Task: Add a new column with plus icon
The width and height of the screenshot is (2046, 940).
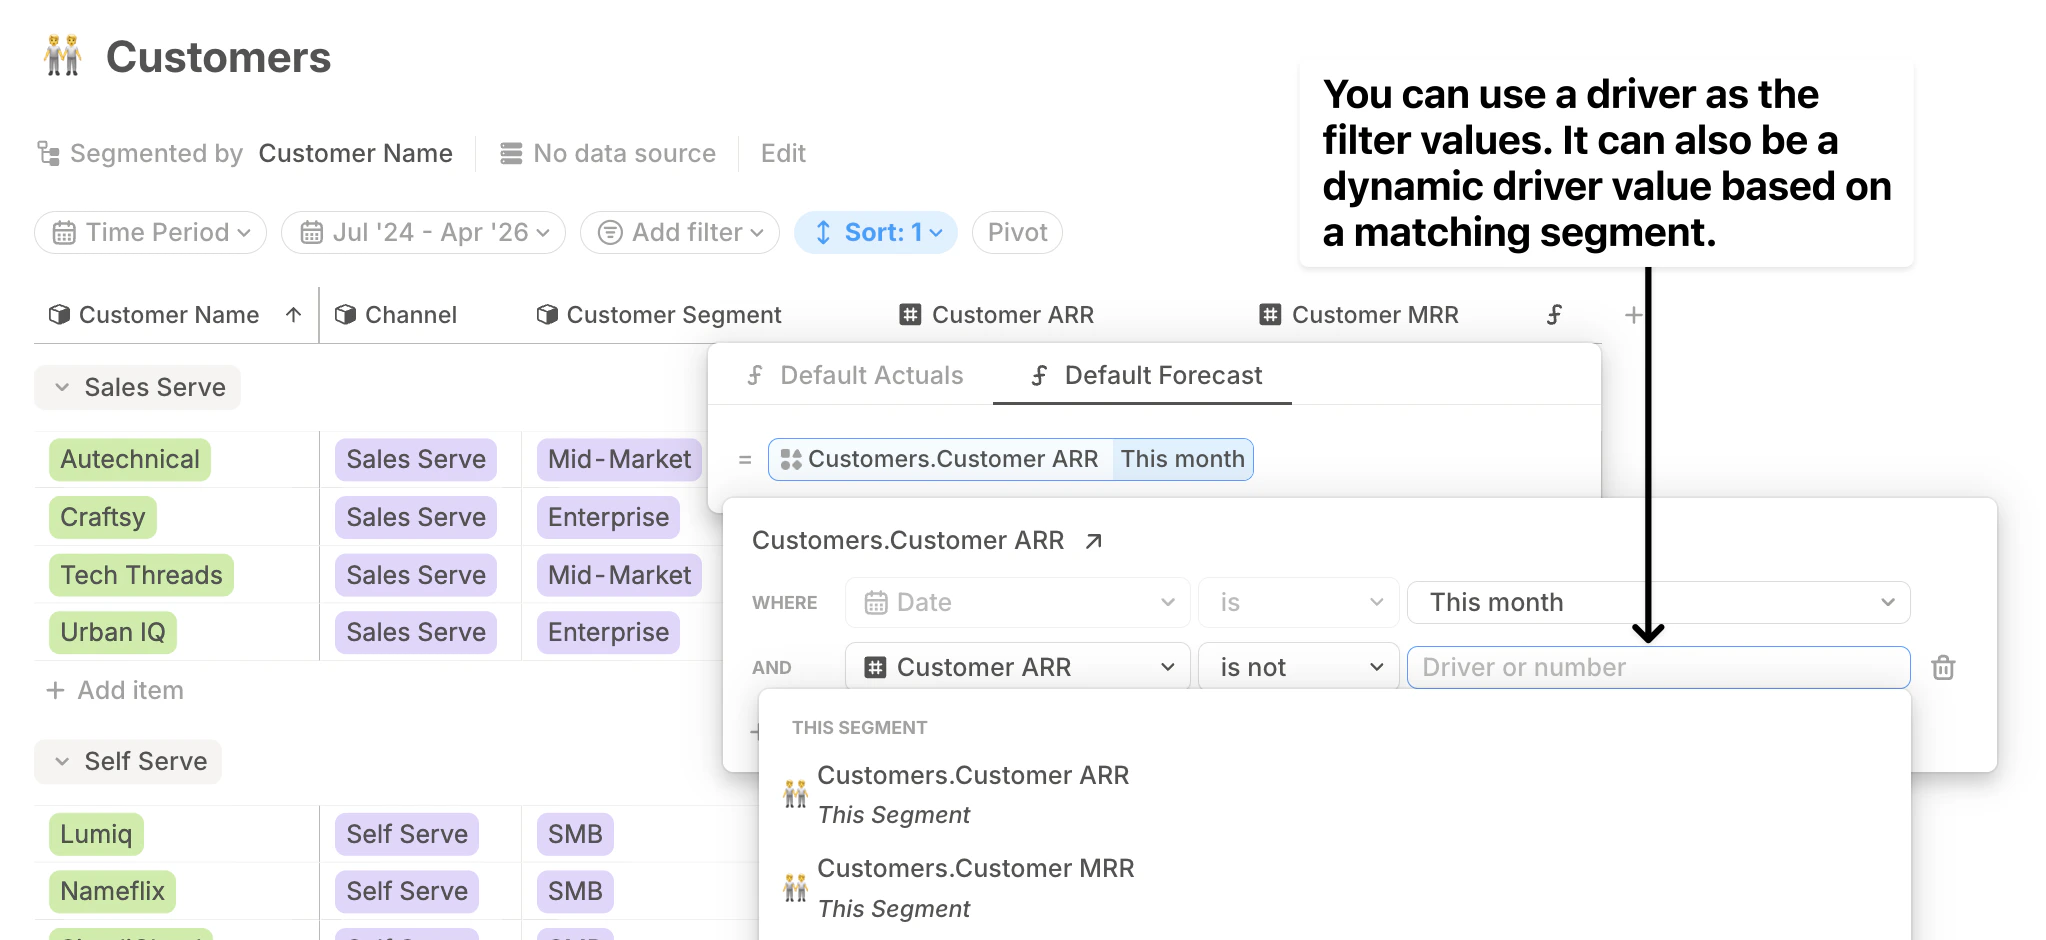Action: 1633,315
